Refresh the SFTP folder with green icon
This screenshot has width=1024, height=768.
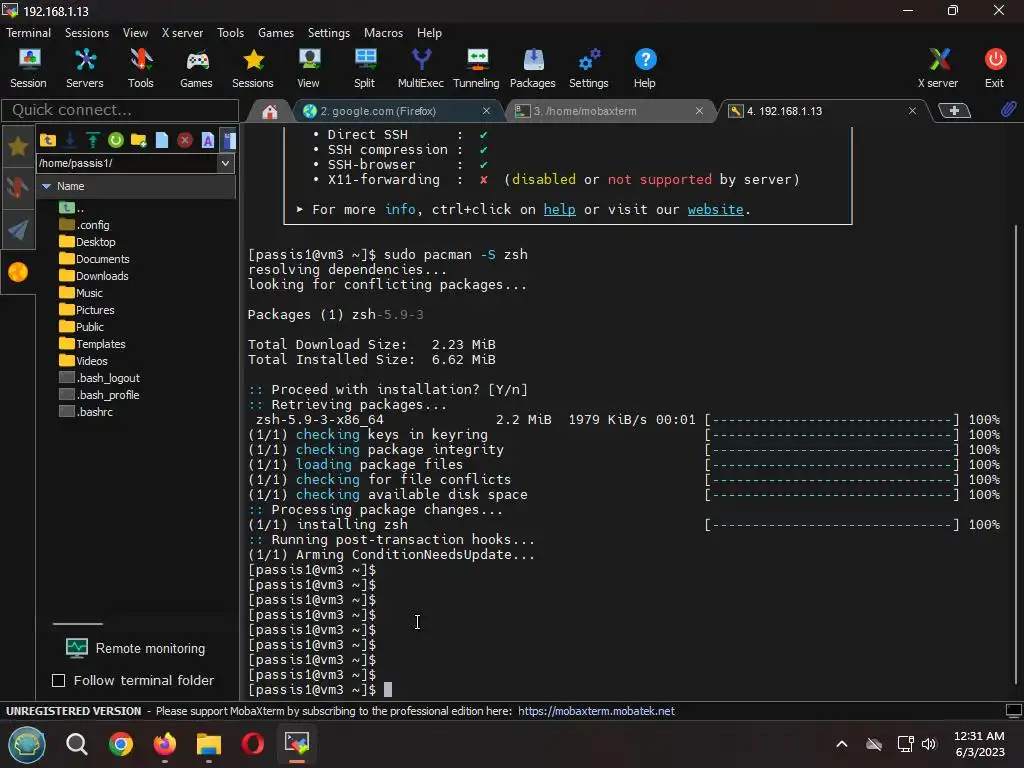[x=116, y=140]
